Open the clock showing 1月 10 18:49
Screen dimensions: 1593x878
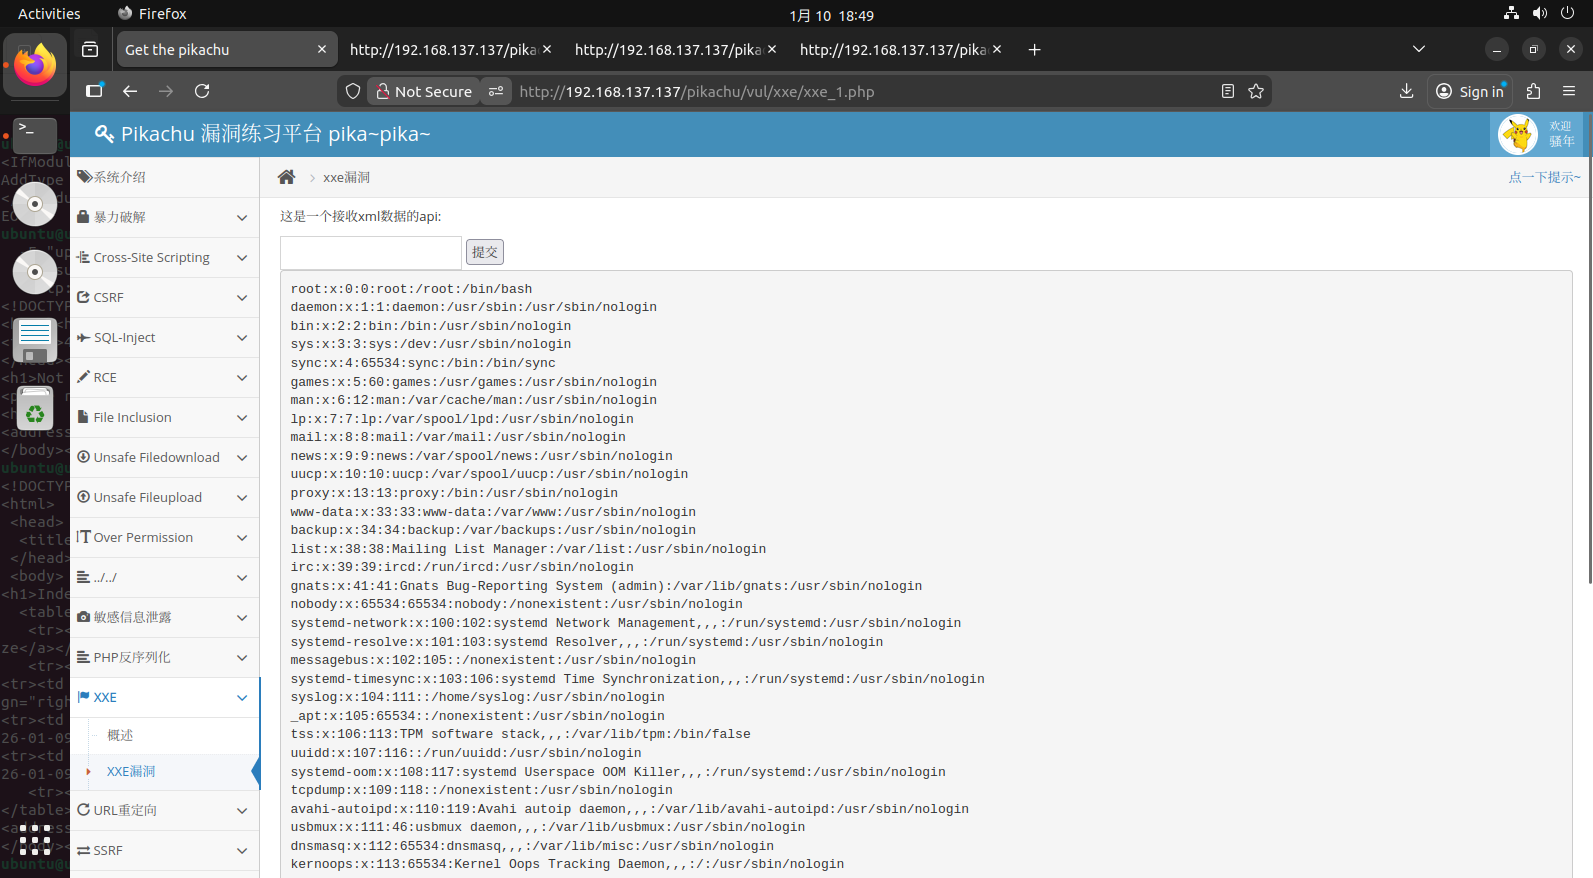coord(831,15)
